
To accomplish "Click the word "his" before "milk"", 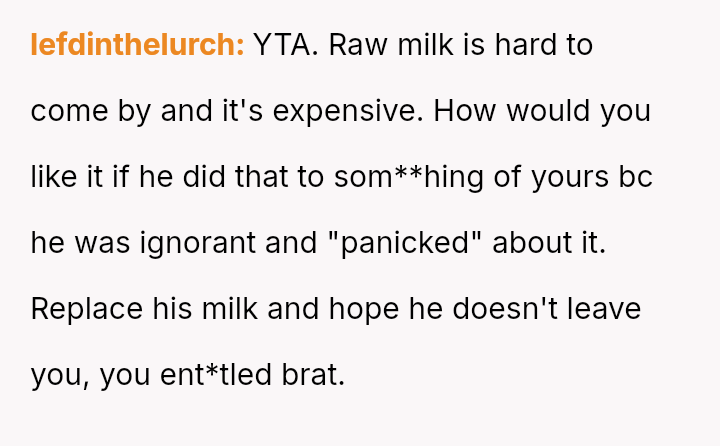I will click(178, 309).
